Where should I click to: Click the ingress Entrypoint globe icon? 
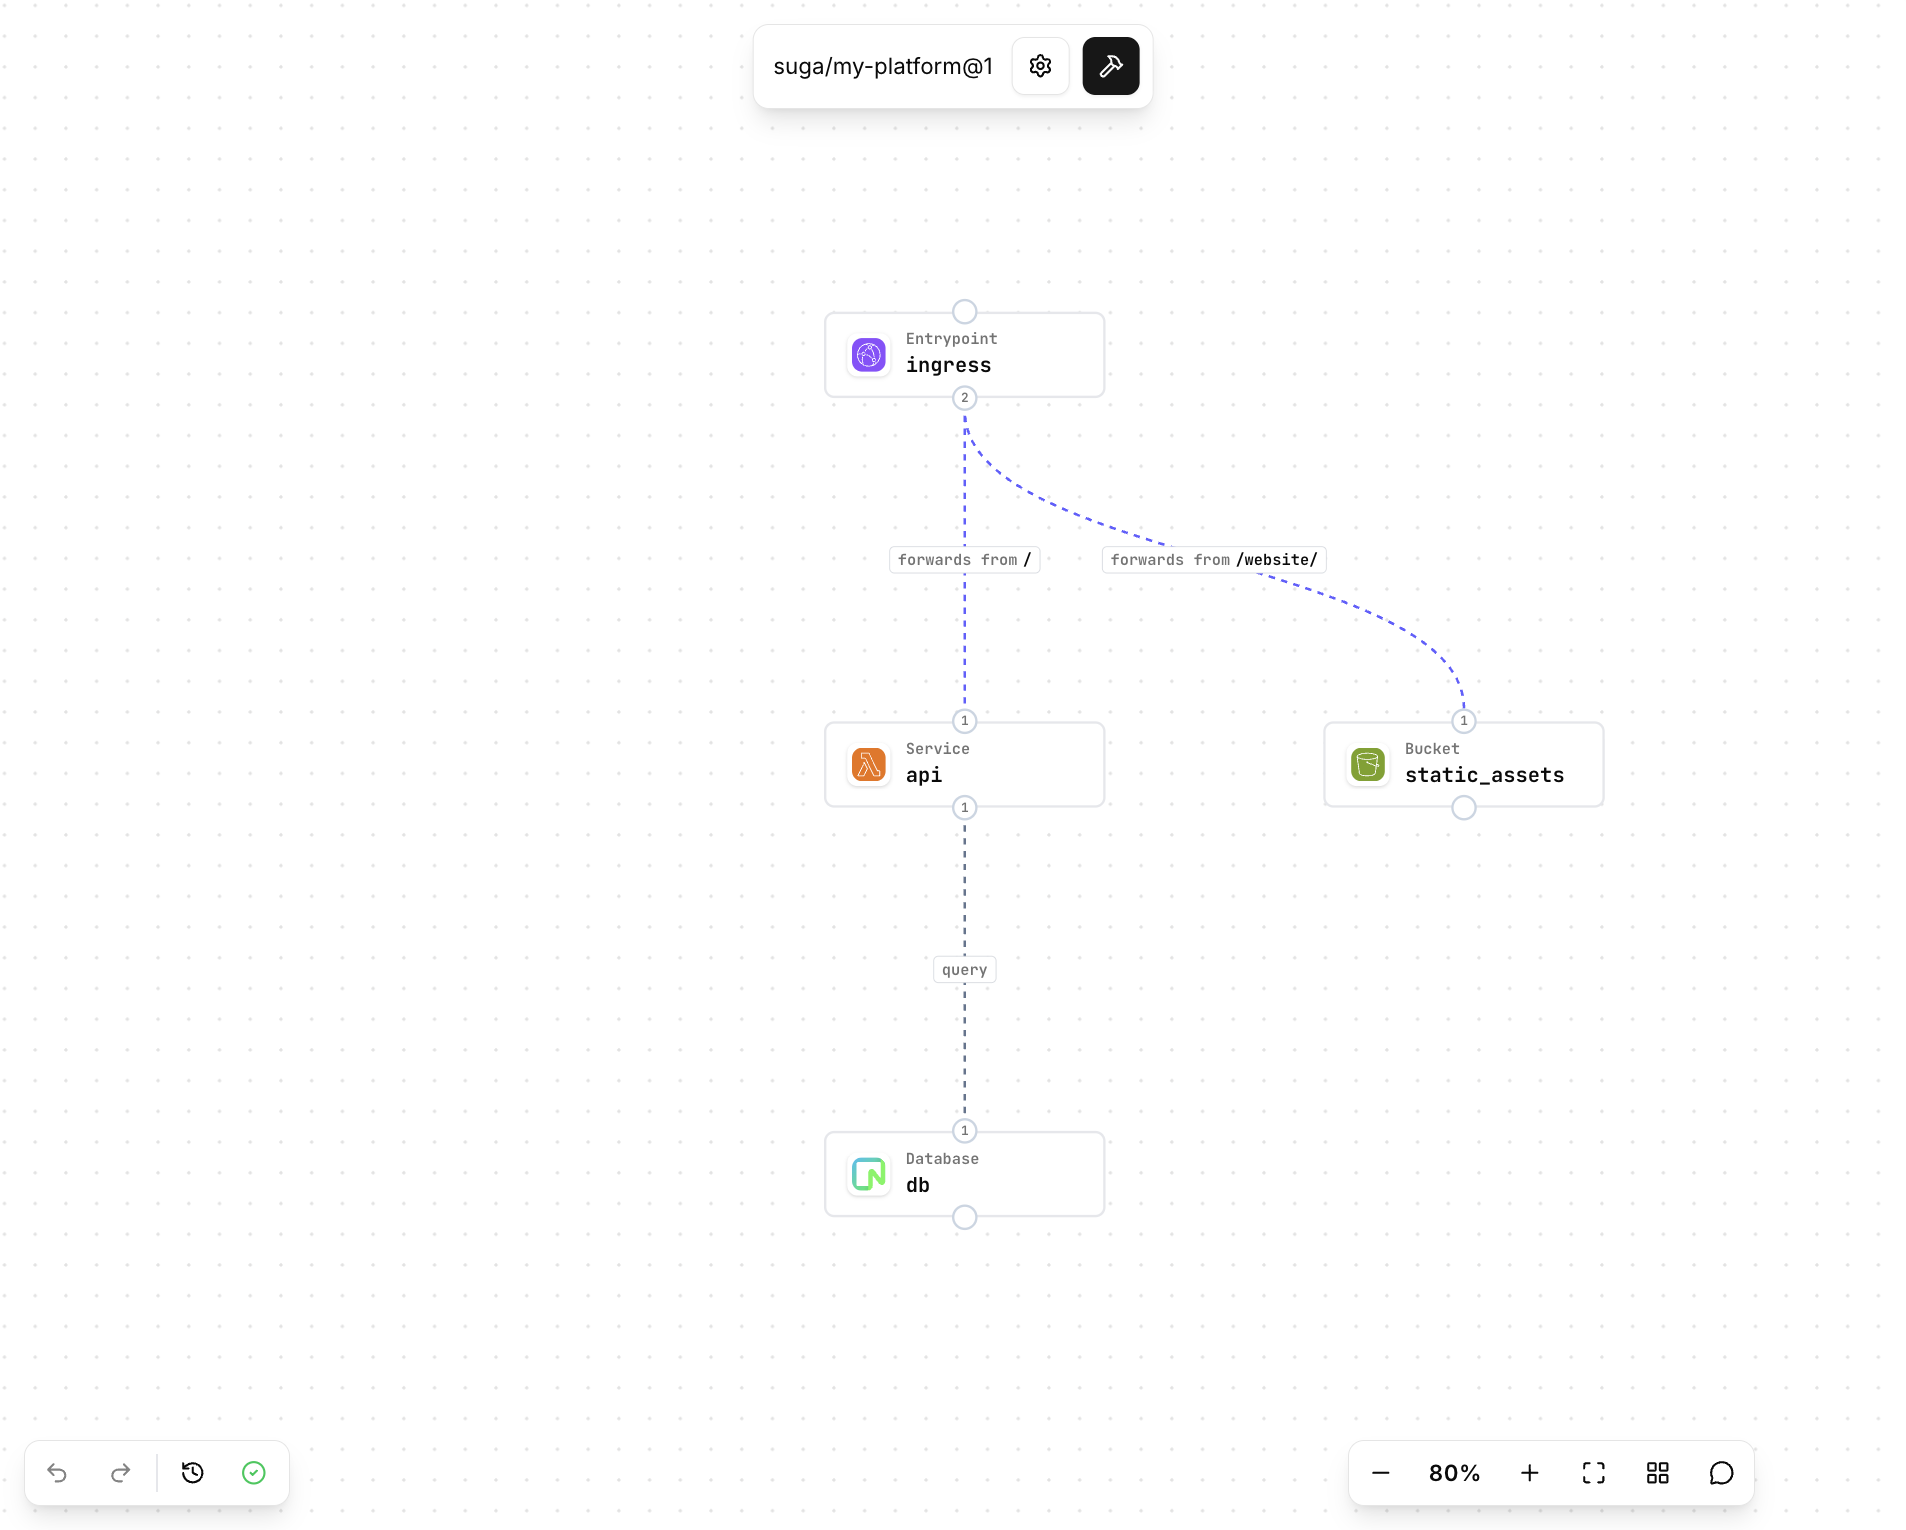pos(868,355)
